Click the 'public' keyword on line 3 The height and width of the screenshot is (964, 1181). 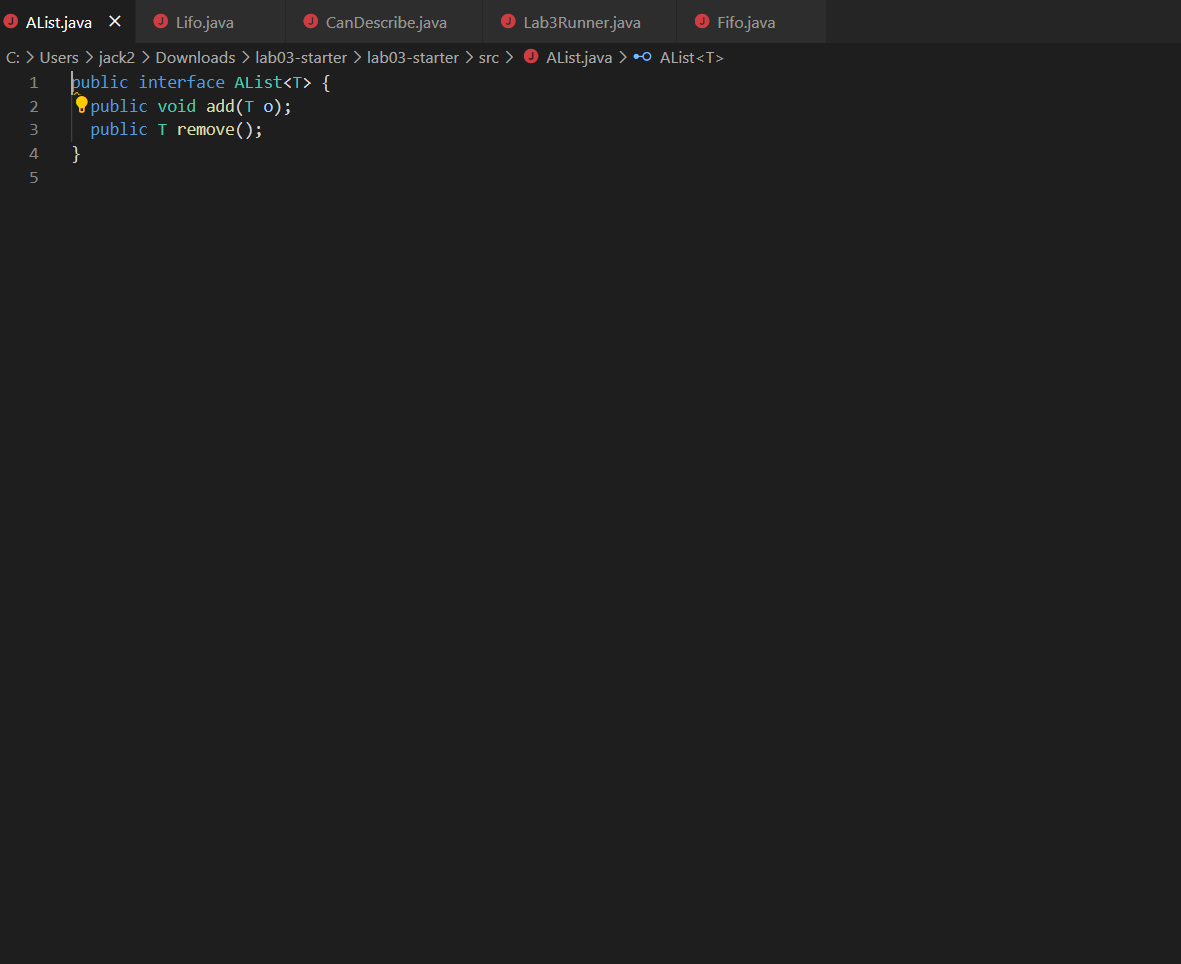(x=119, y=130)
